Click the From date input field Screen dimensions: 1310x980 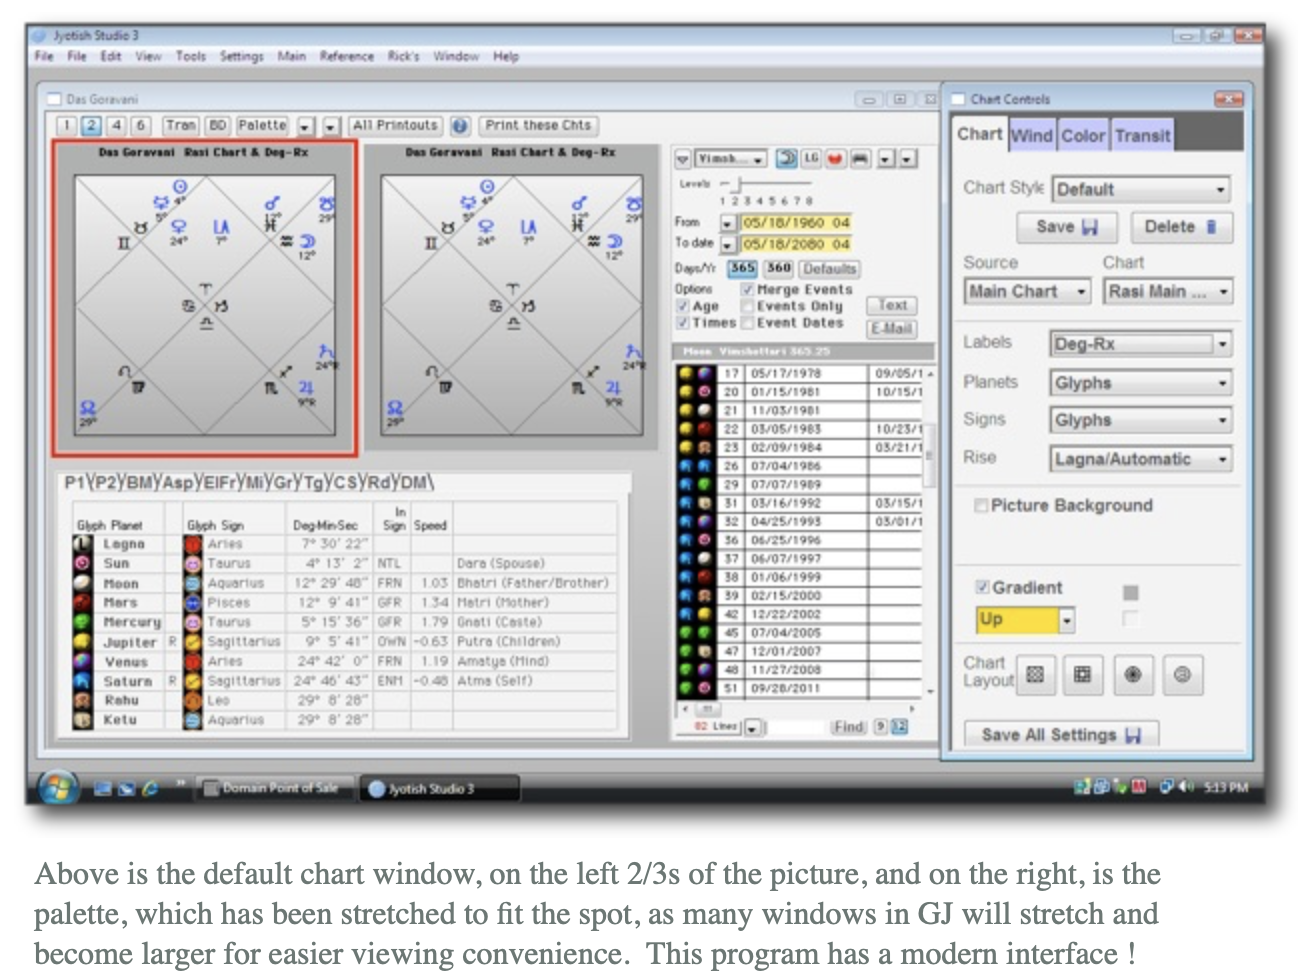(x=795, y=223)
